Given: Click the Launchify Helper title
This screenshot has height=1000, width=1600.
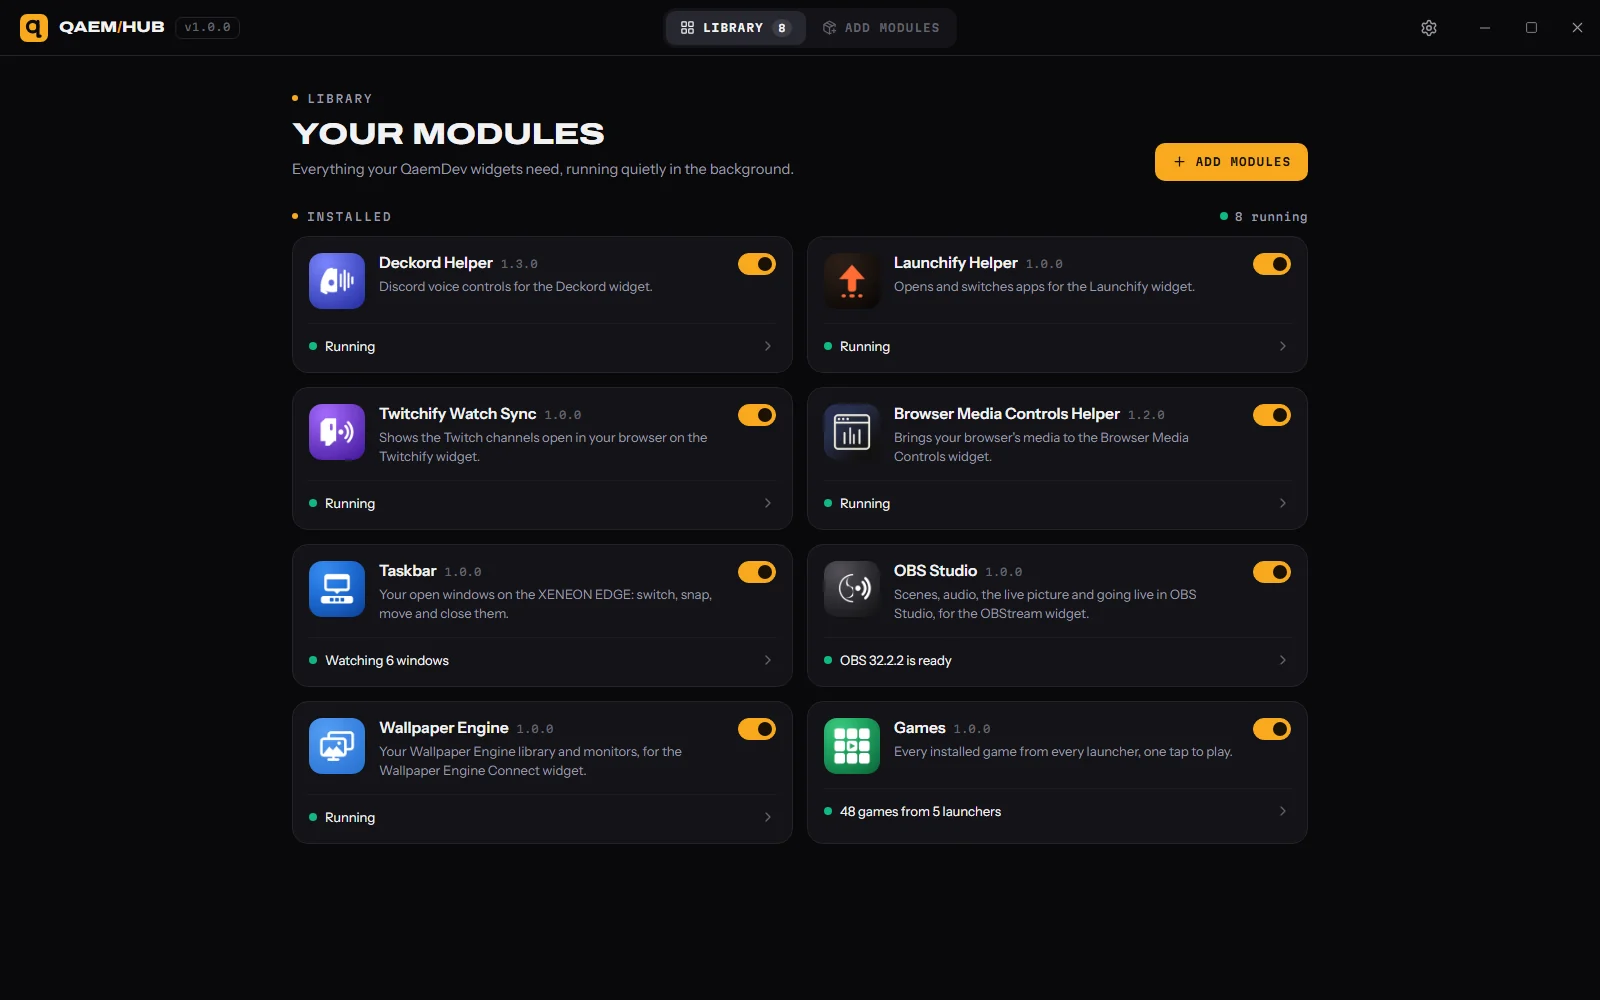Looking at the screenshot, I should (956, 263).
